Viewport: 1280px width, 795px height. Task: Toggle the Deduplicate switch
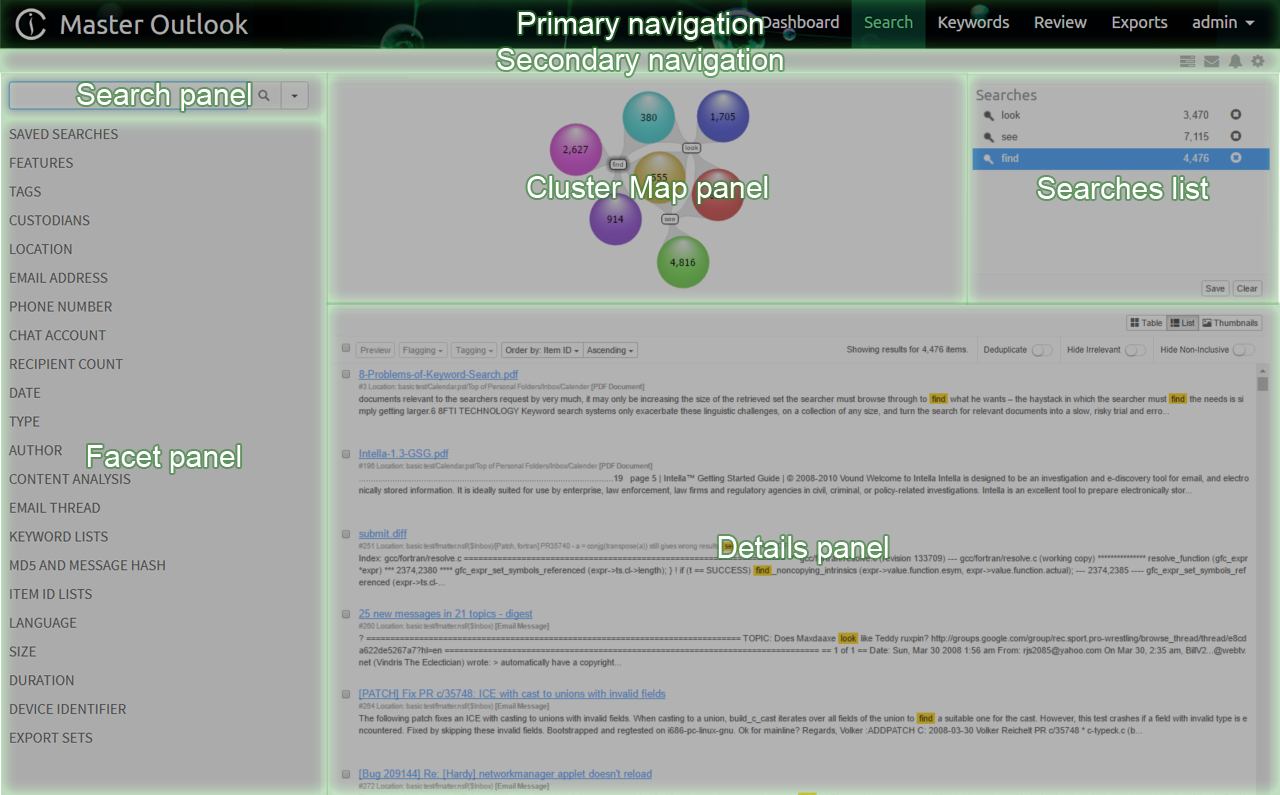[x=1042, y=350]
